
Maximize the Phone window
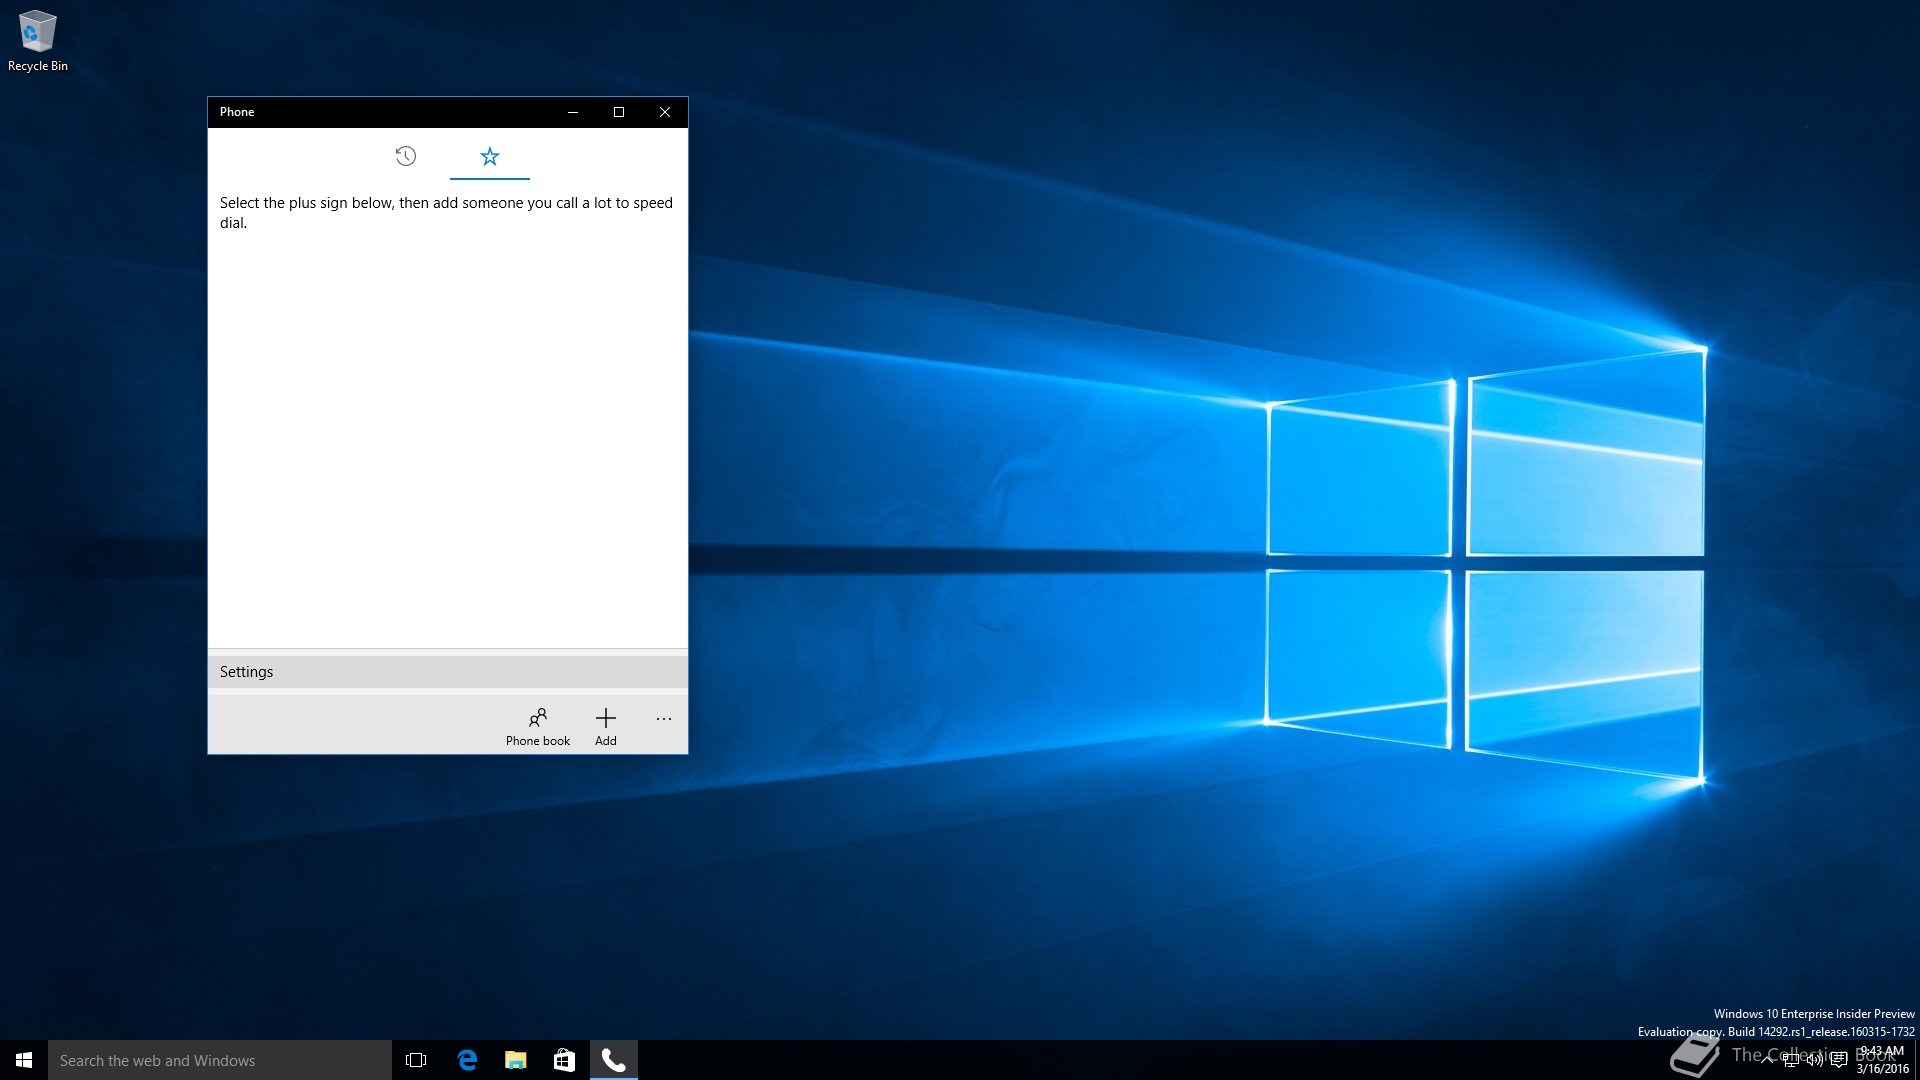coord(619,112)
